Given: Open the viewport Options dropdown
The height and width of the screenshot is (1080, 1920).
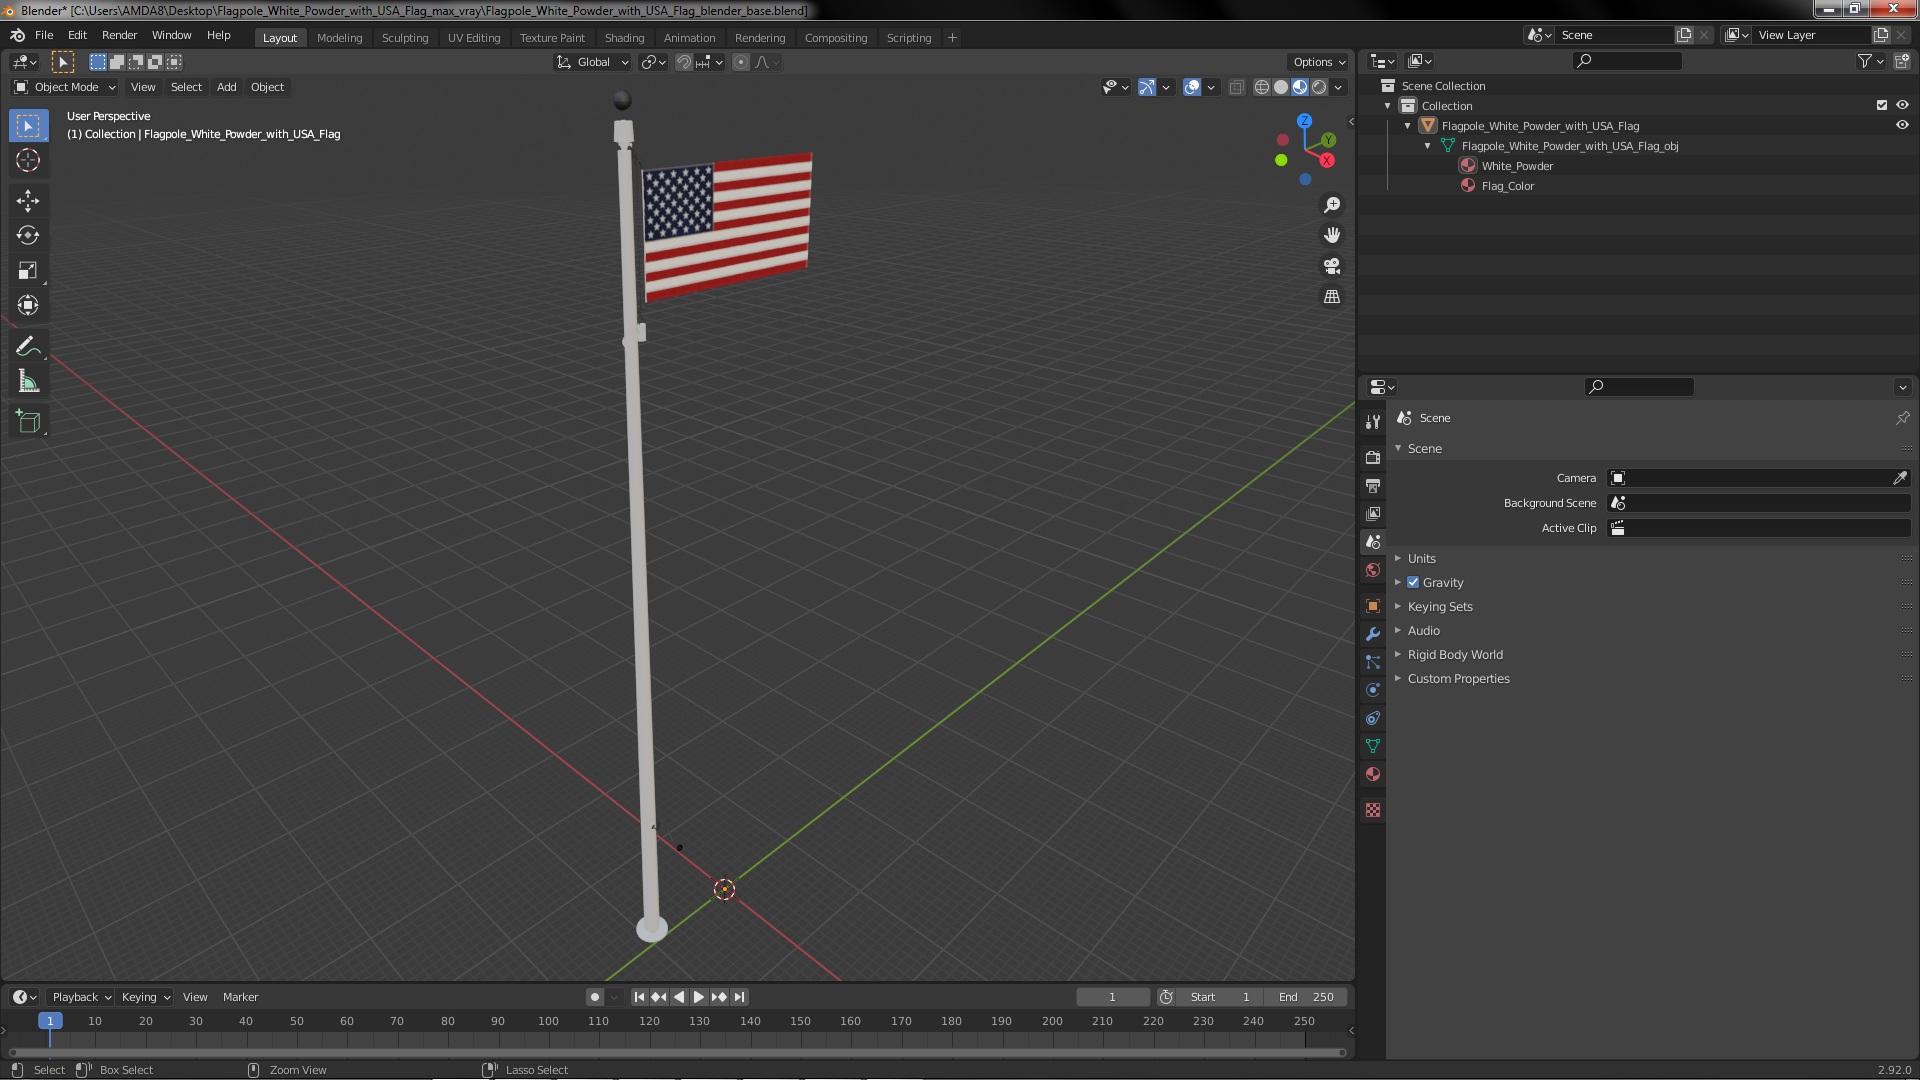Looking at the screenshot, I should coord(1319,62).
